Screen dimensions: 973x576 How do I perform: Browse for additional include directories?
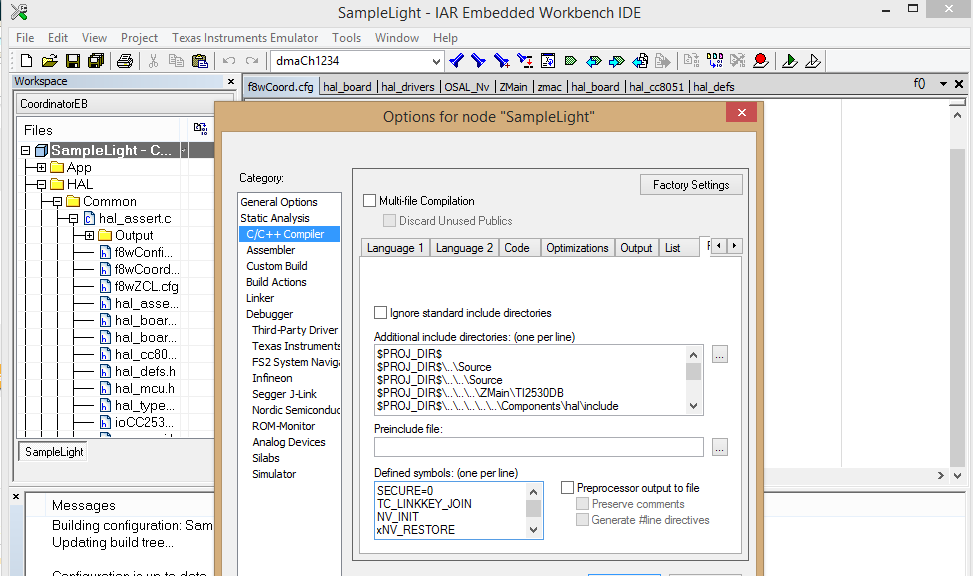click(719, 355)
